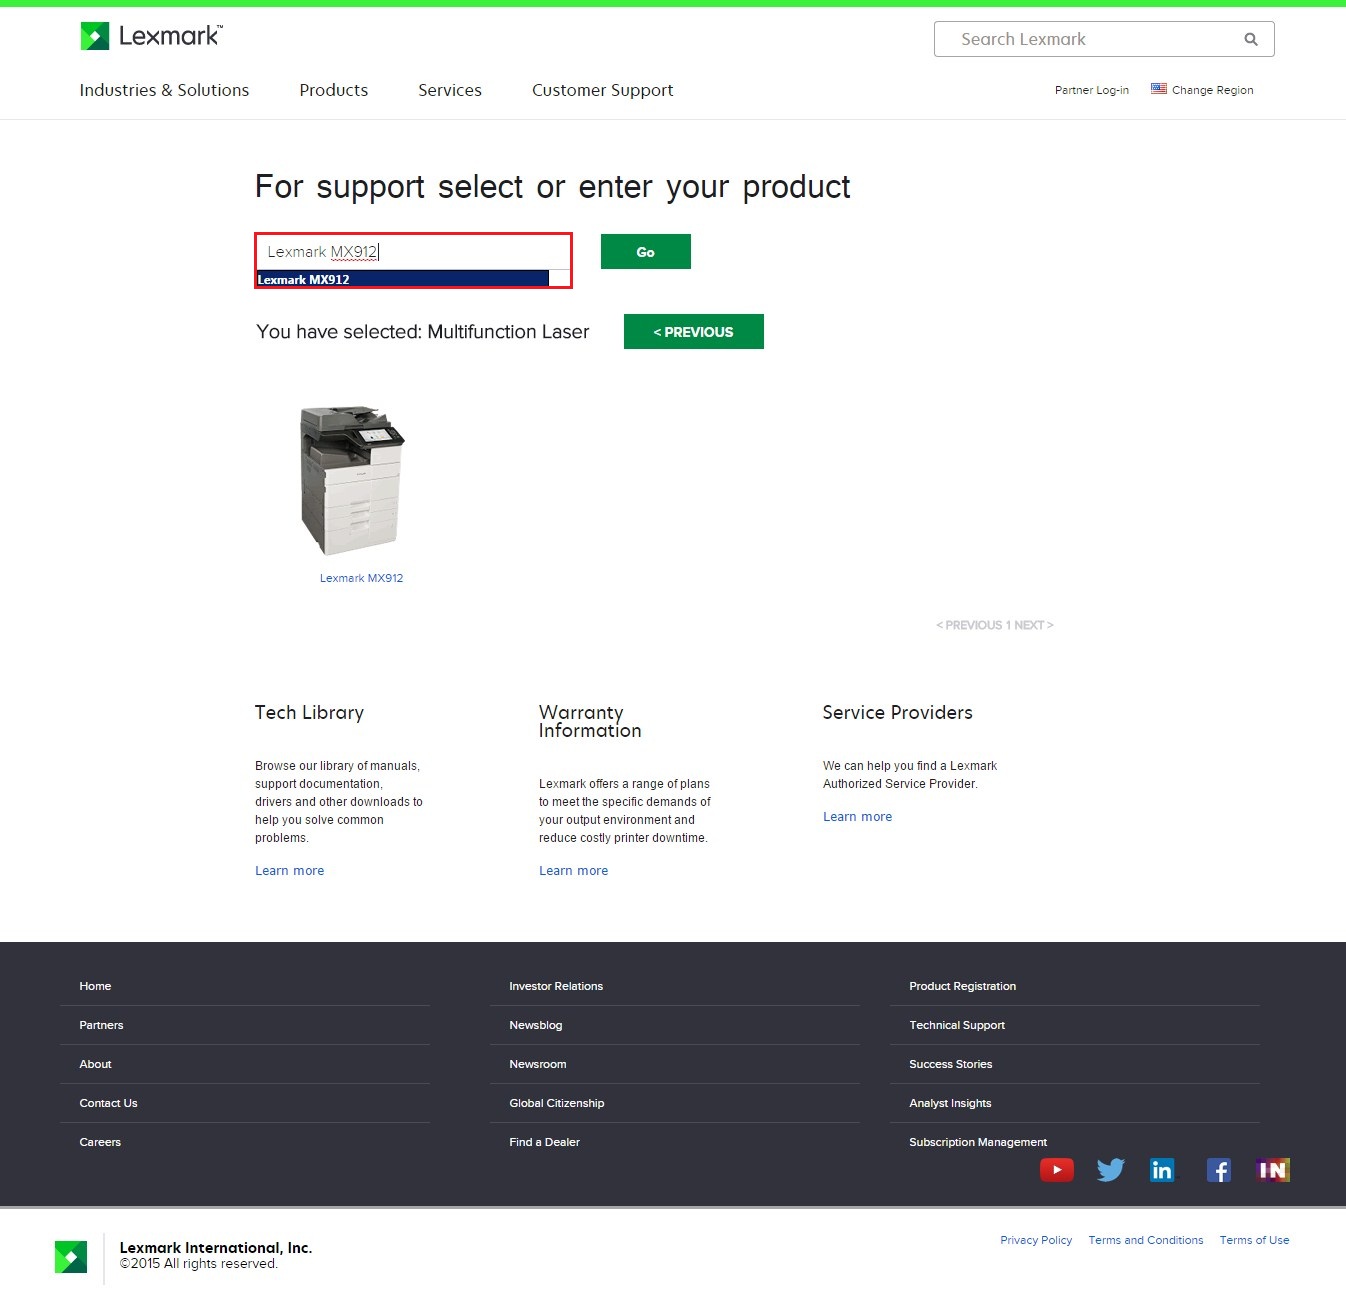Click Learn more under Service Providers

(x=858, y=817)
